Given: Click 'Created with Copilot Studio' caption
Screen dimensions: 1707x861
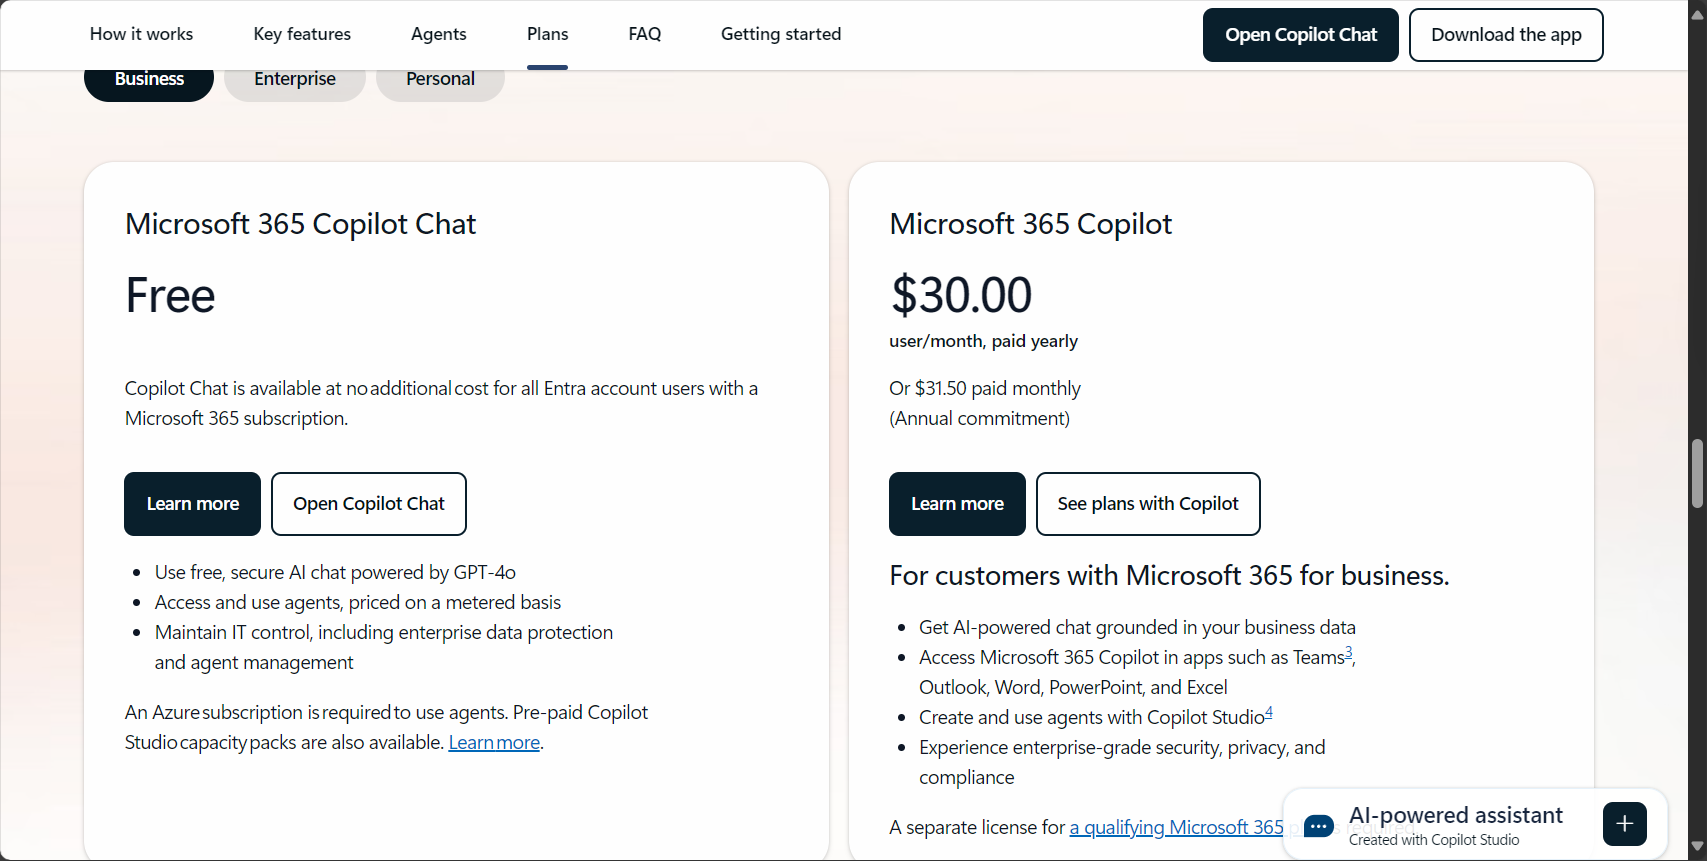Looking at the screenshot, I should coord(1434,840).
